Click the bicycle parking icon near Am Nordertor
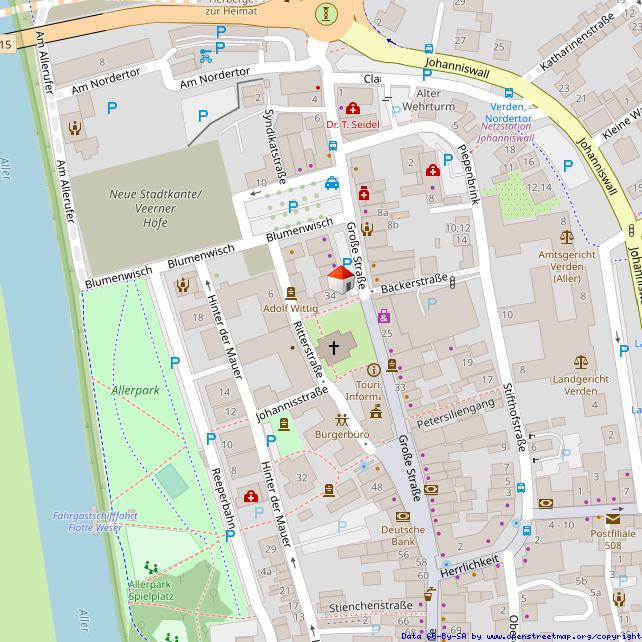The image size is (642, 642). [x=205, y=55]
